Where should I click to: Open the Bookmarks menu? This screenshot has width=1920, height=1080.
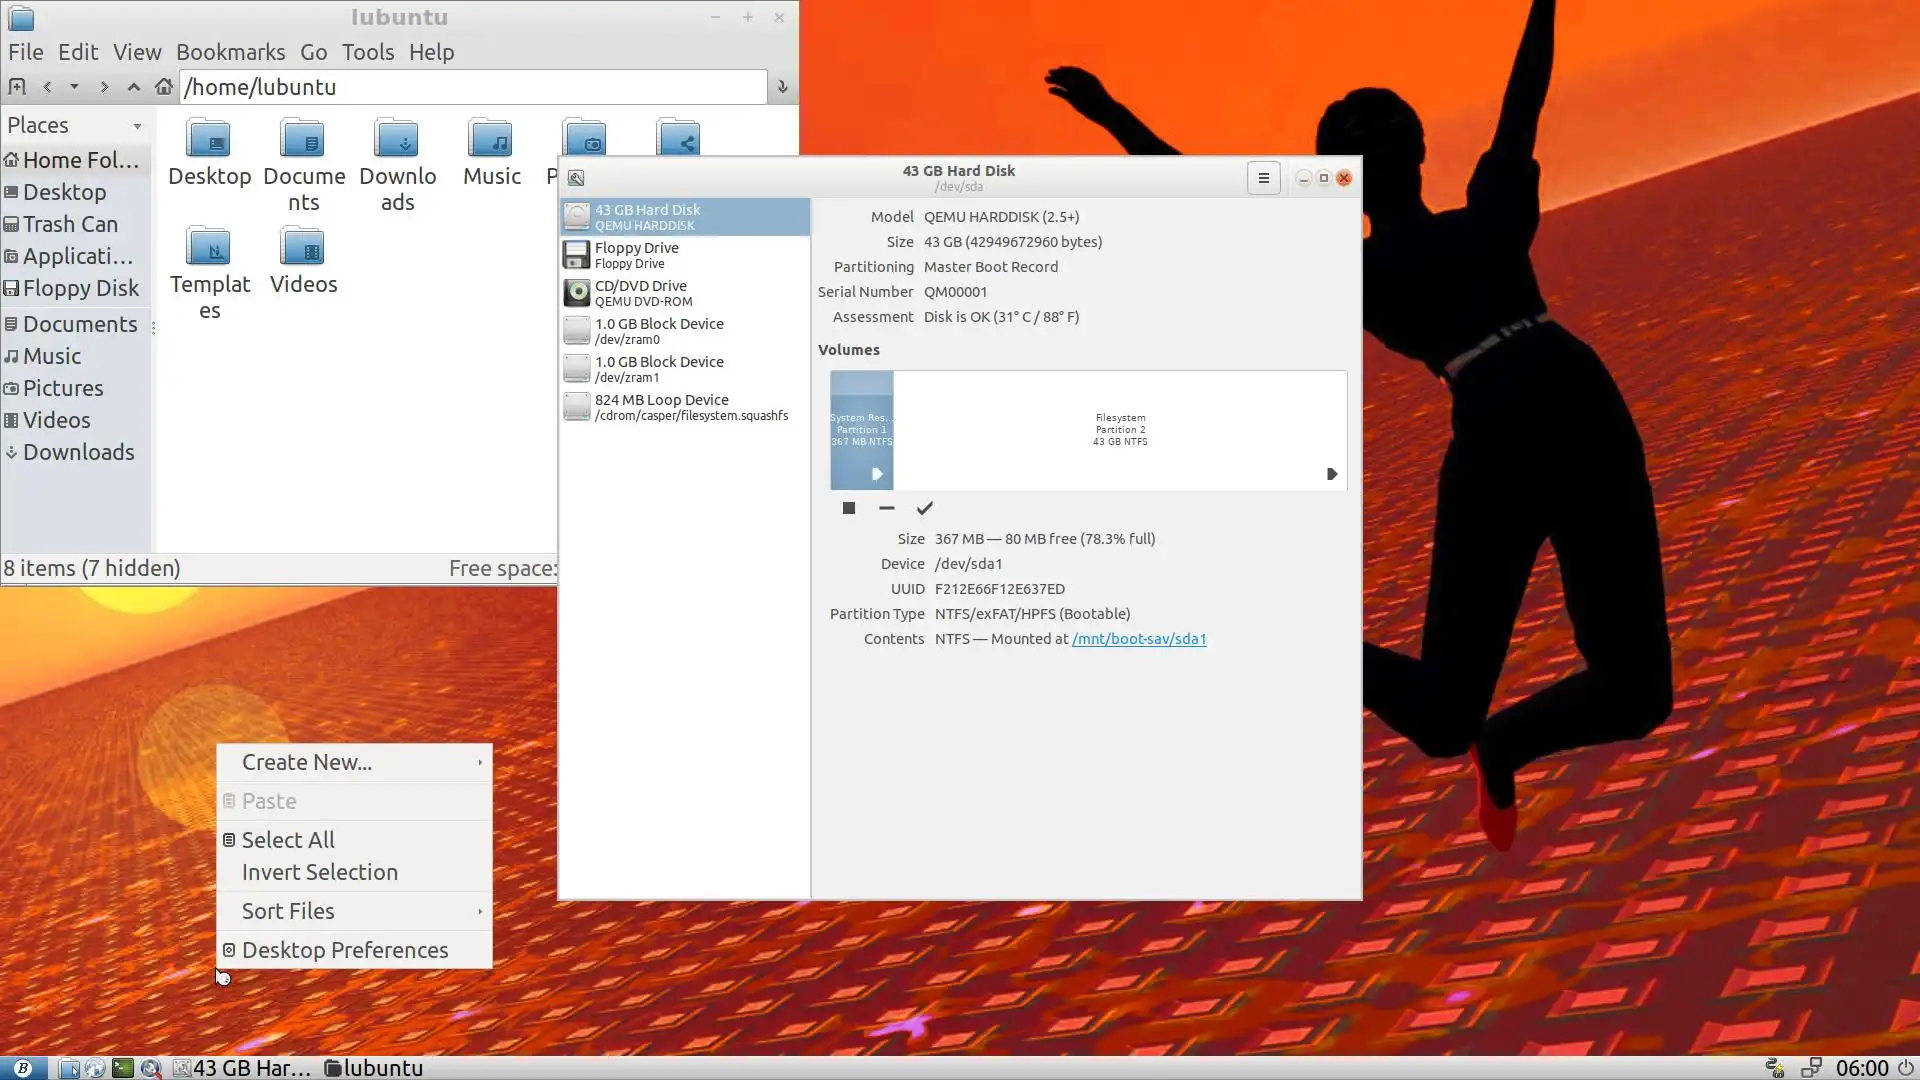pyautogui.click(x=230, y=52)
